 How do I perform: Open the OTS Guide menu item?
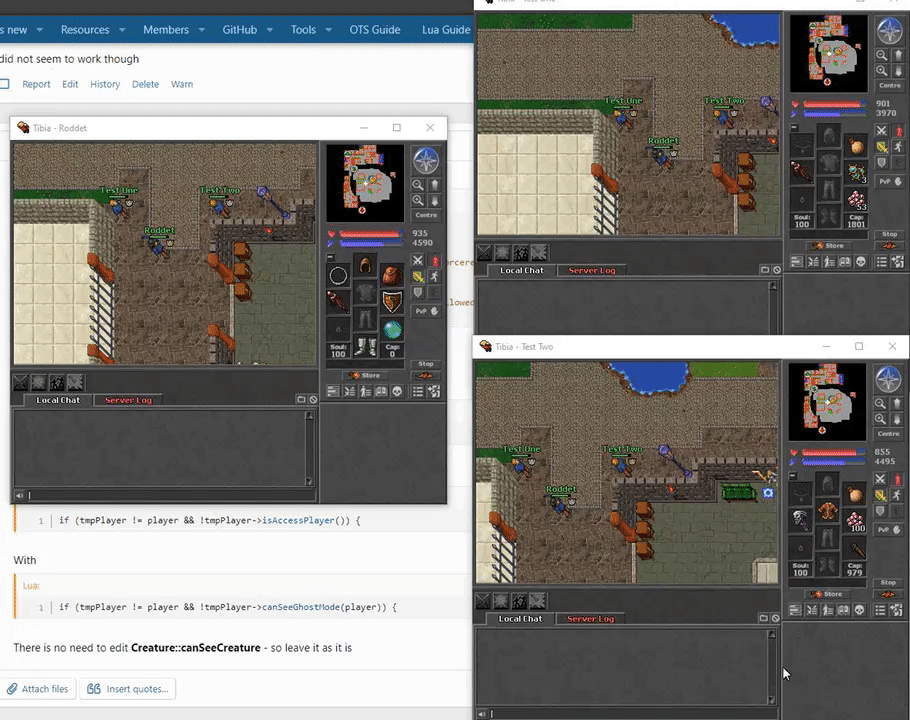pyautogui.click(x=374, y=30)
